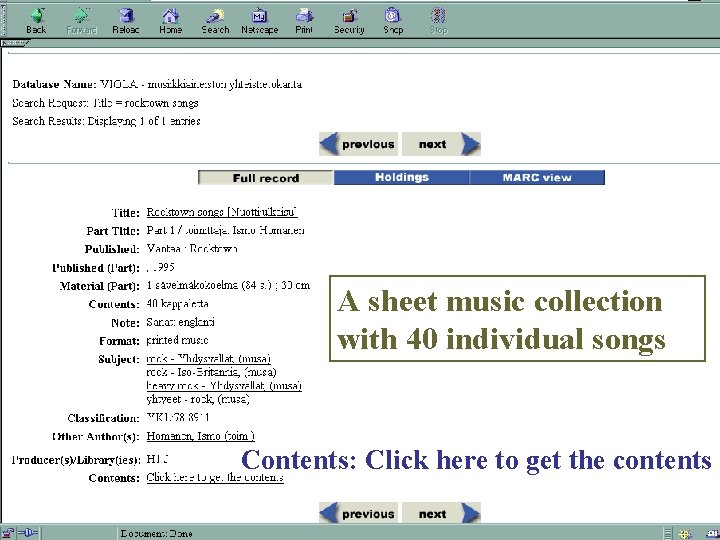This screenshot has width=720, height=540.
Task: Collapse the toolbar via left grip handle
Action: coord(3,21)
